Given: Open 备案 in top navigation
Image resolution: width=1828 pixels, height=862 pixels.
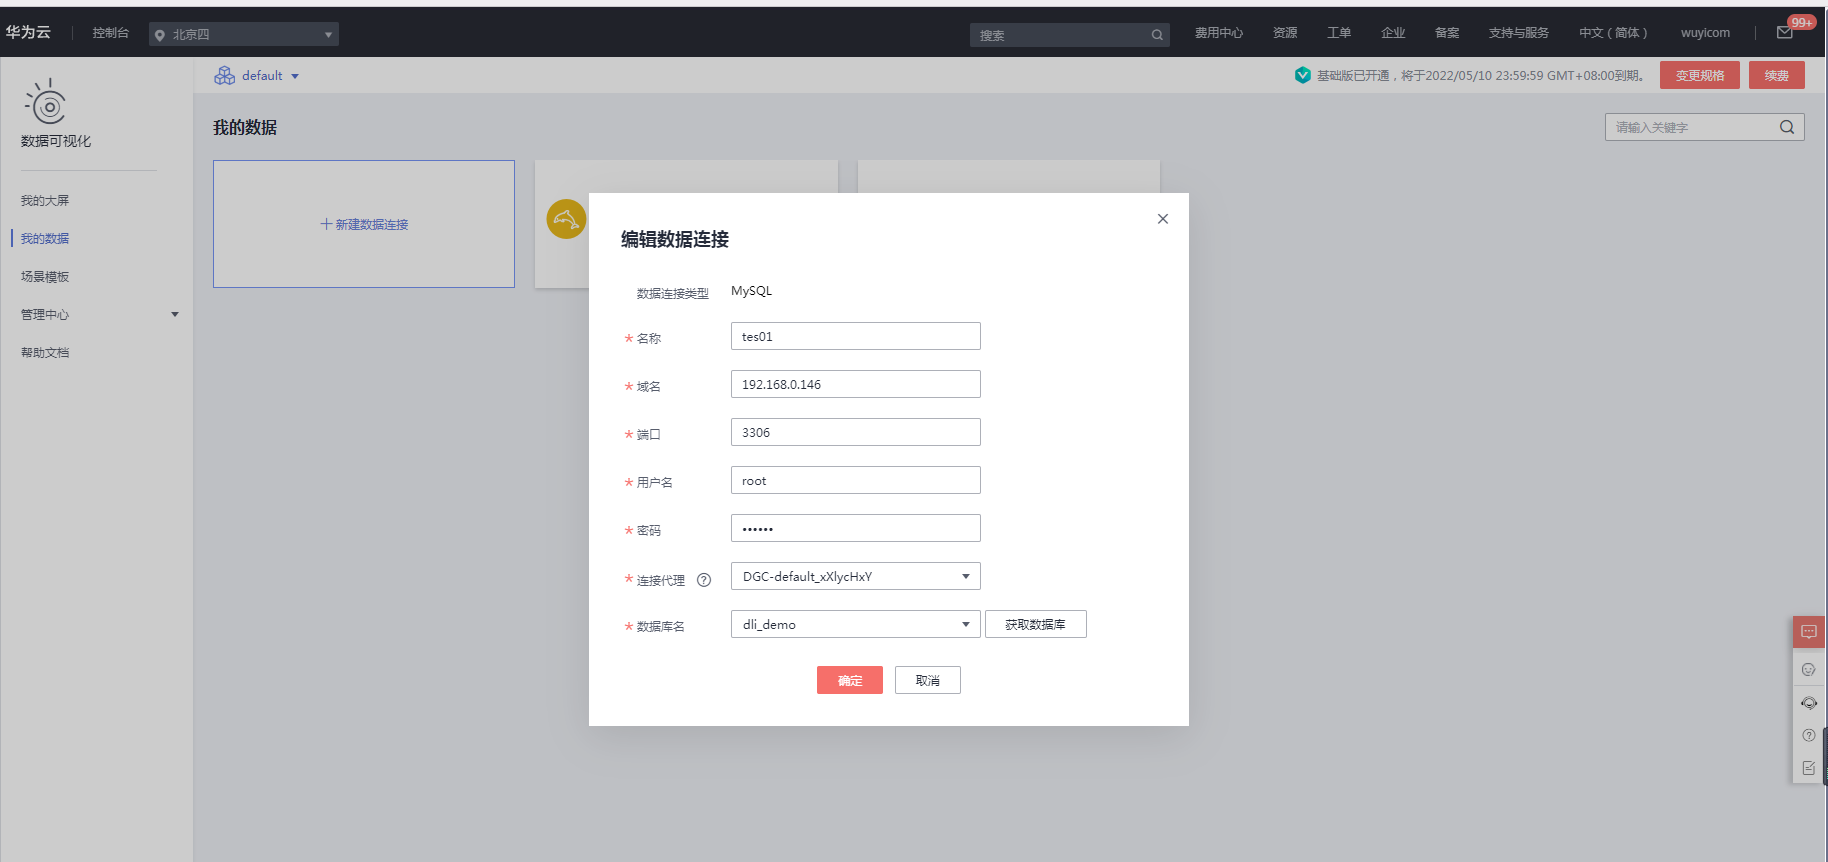Looking at the screenshot, I should point(1447,33).
